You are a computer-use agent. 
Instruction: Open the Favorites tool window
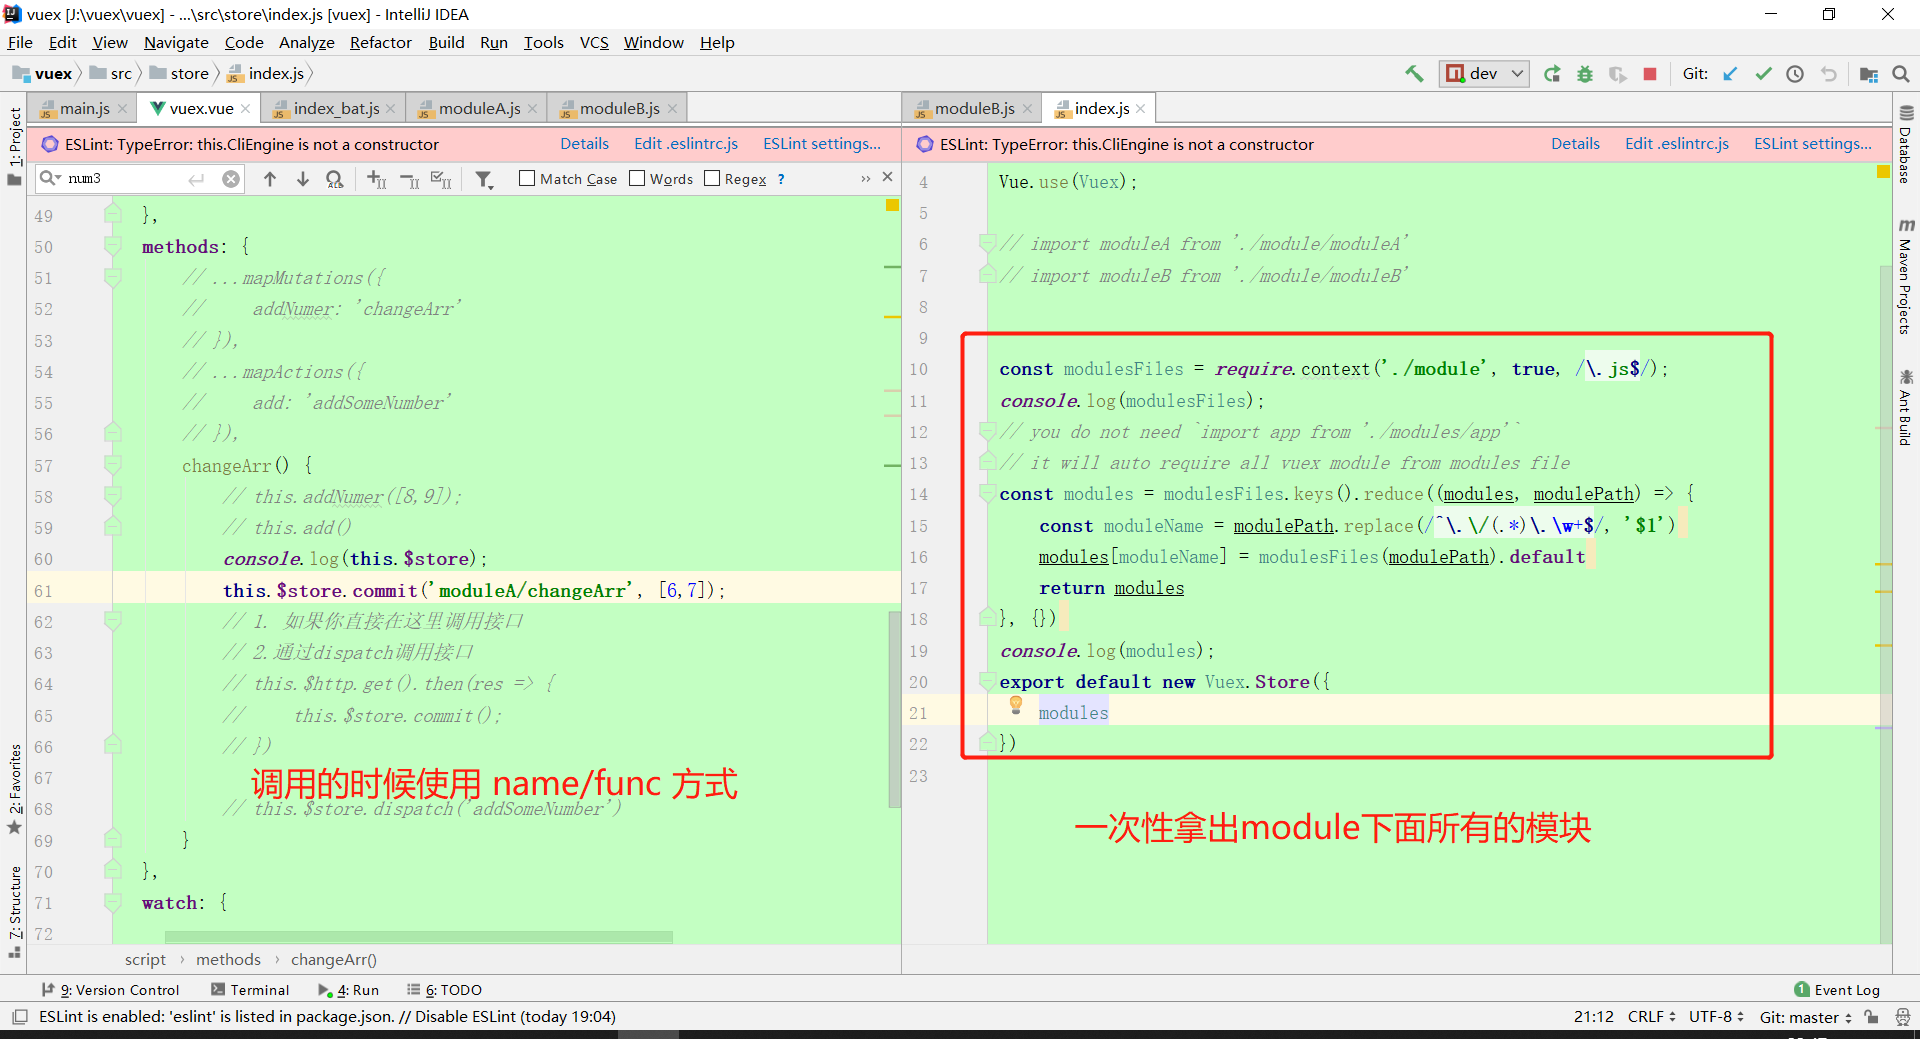tap(14, 790)
